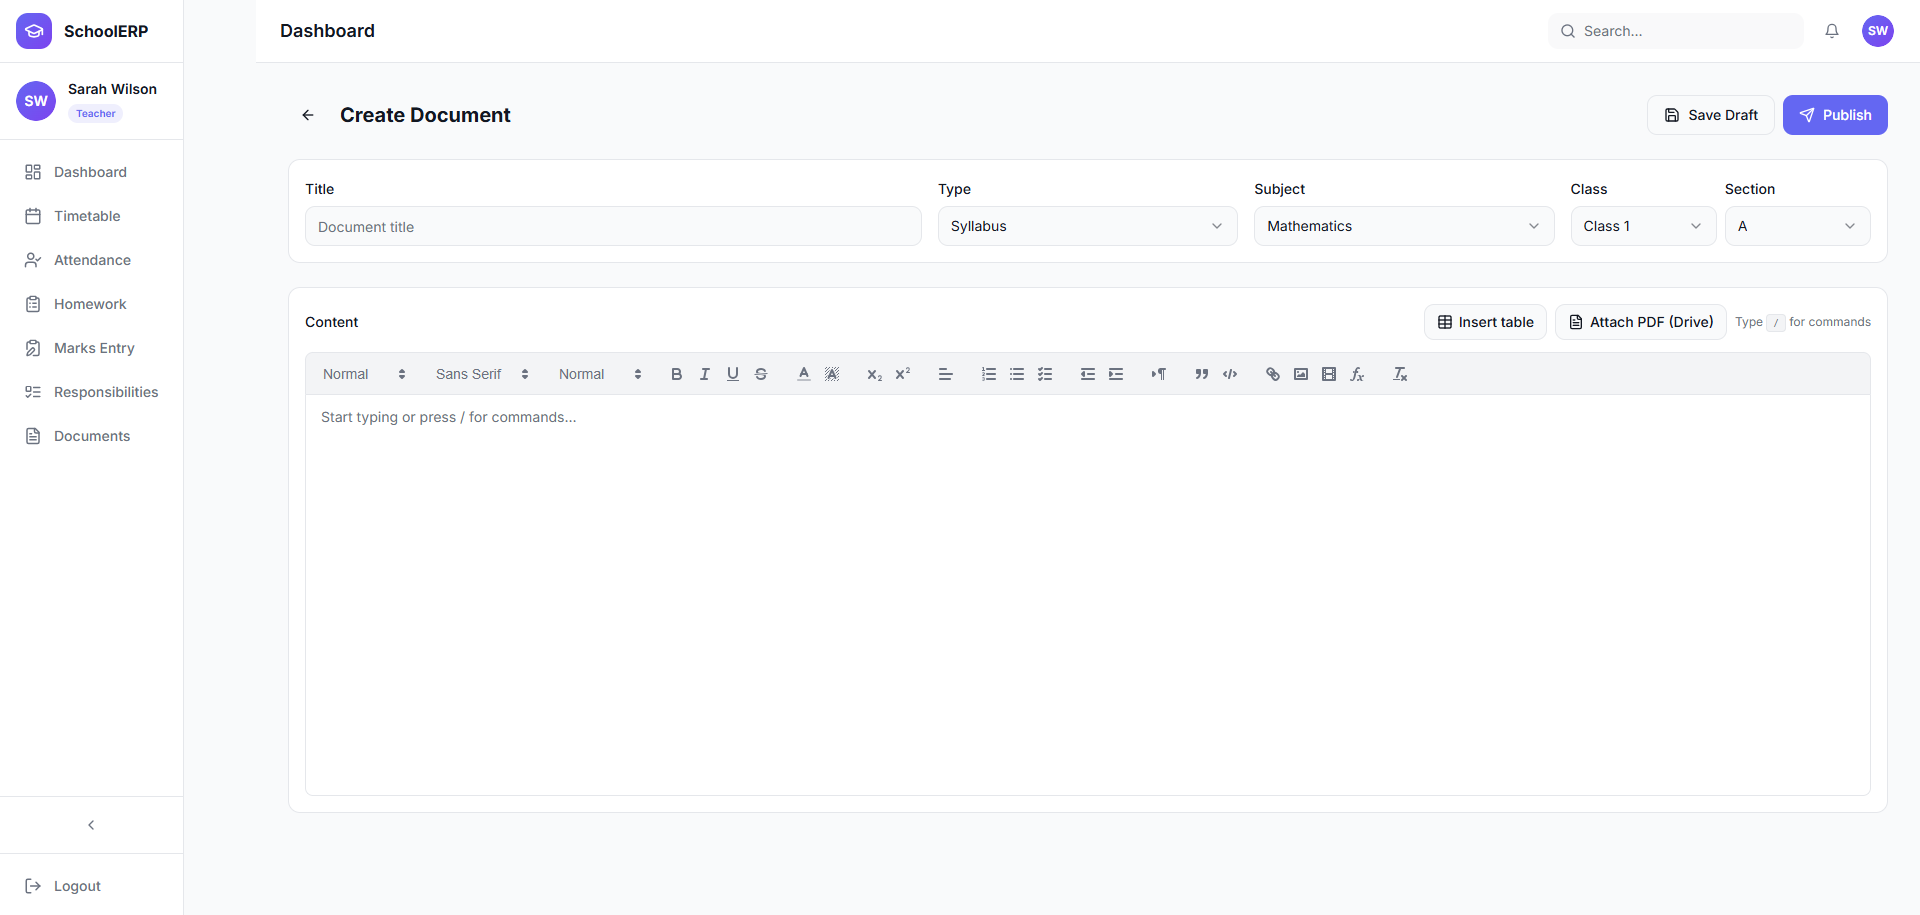Open the heading style dropdown showing Normal
Viewport: 1920px width, 915px height.
(364, 374)
